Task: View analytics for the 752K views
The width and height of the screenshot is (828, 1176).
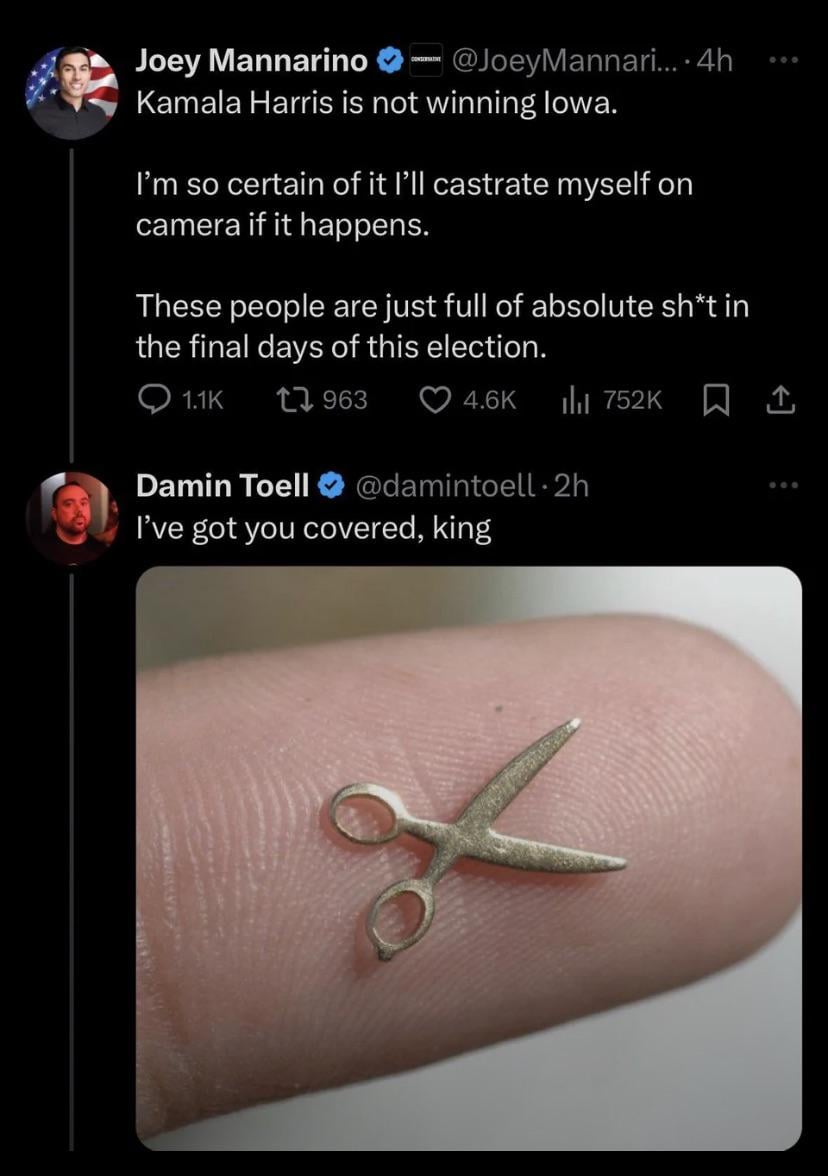Action: [x=572, y=400]
